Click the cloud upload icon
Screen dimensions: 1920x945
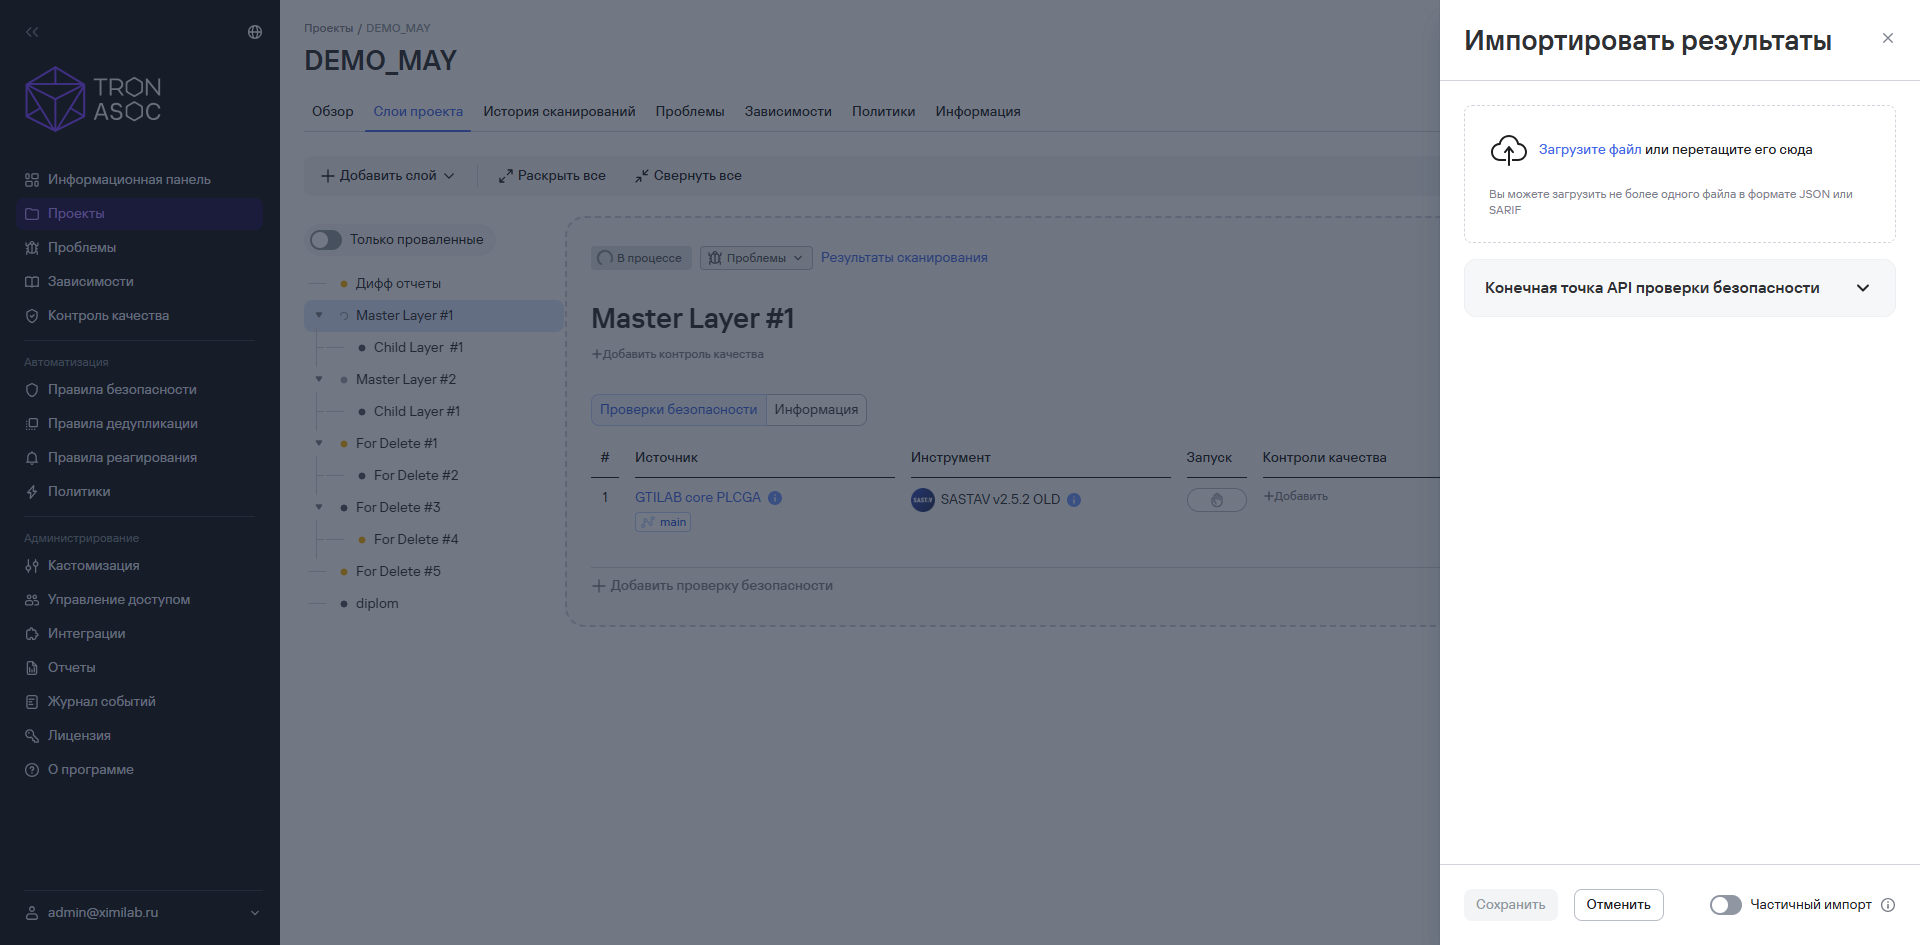tap(1509, 150)
